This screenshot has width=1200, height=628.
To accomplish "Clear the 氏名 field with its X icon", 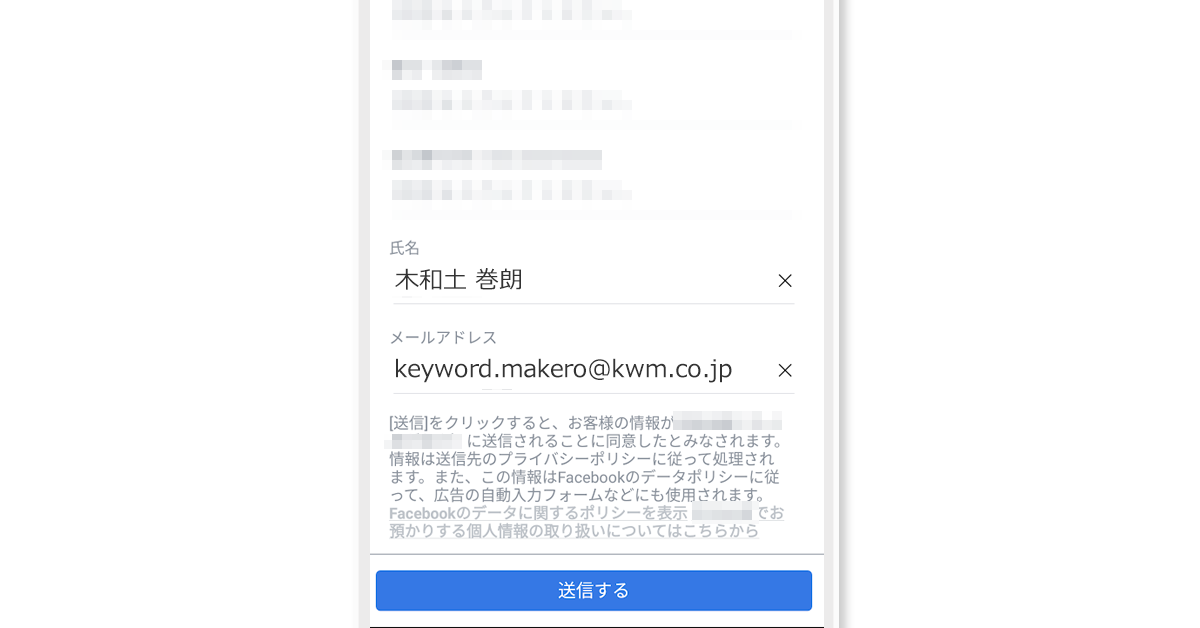I will pyautogui.click(x=785, y=281).
